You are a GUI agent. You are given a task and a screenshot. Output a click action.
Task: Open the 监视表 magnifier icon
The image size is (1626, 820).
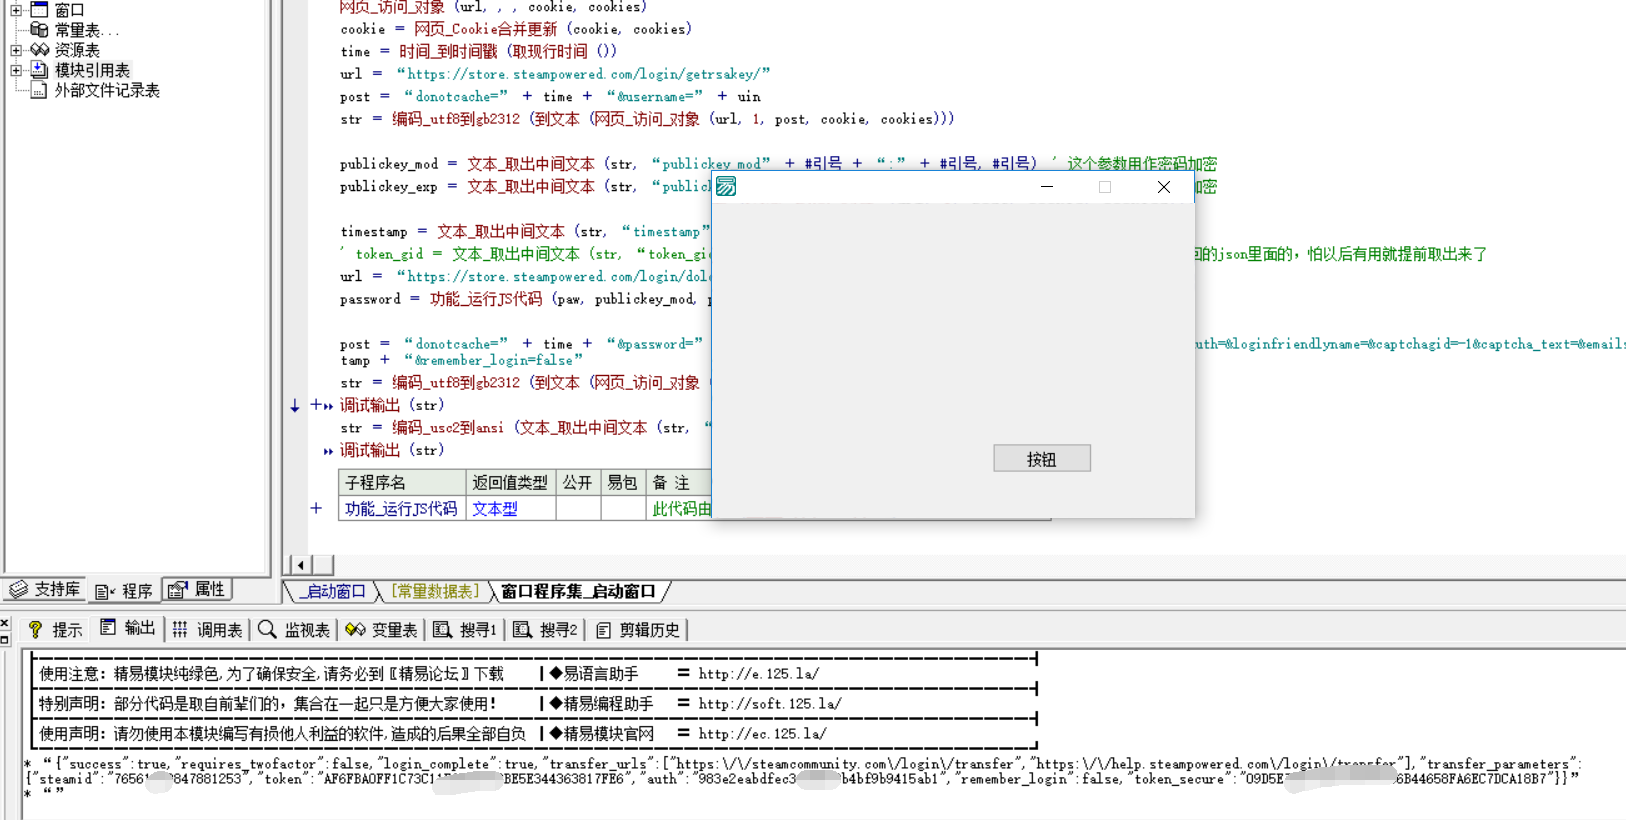(x=267, y=629)
